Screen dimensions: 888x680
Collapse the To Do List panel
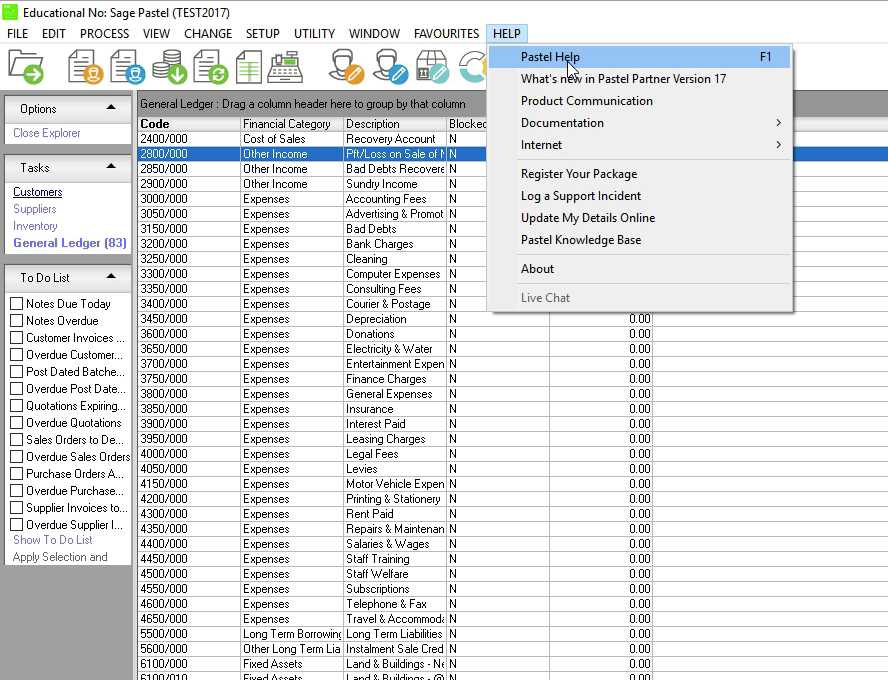(111, 277)
